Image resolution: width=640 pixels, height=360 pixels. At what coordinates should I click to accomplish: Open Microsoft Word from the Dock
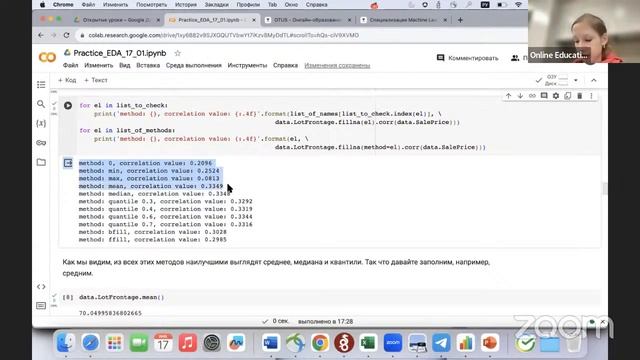coord(271,343)
